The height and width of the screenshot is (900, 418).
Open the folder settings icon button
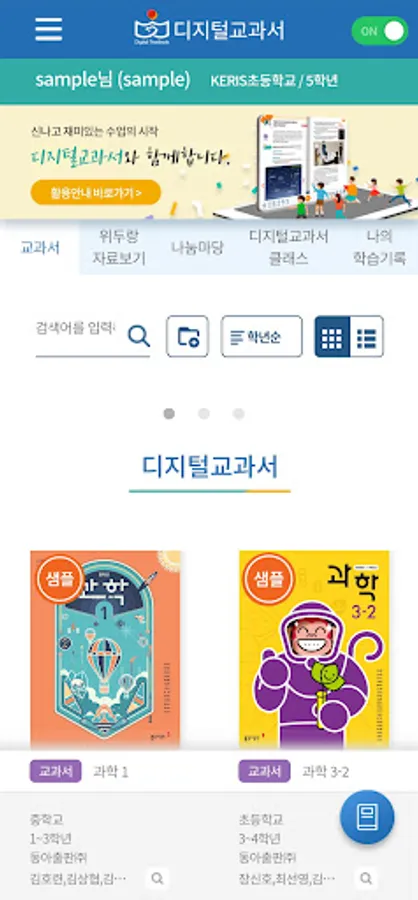tap(188, 336)
